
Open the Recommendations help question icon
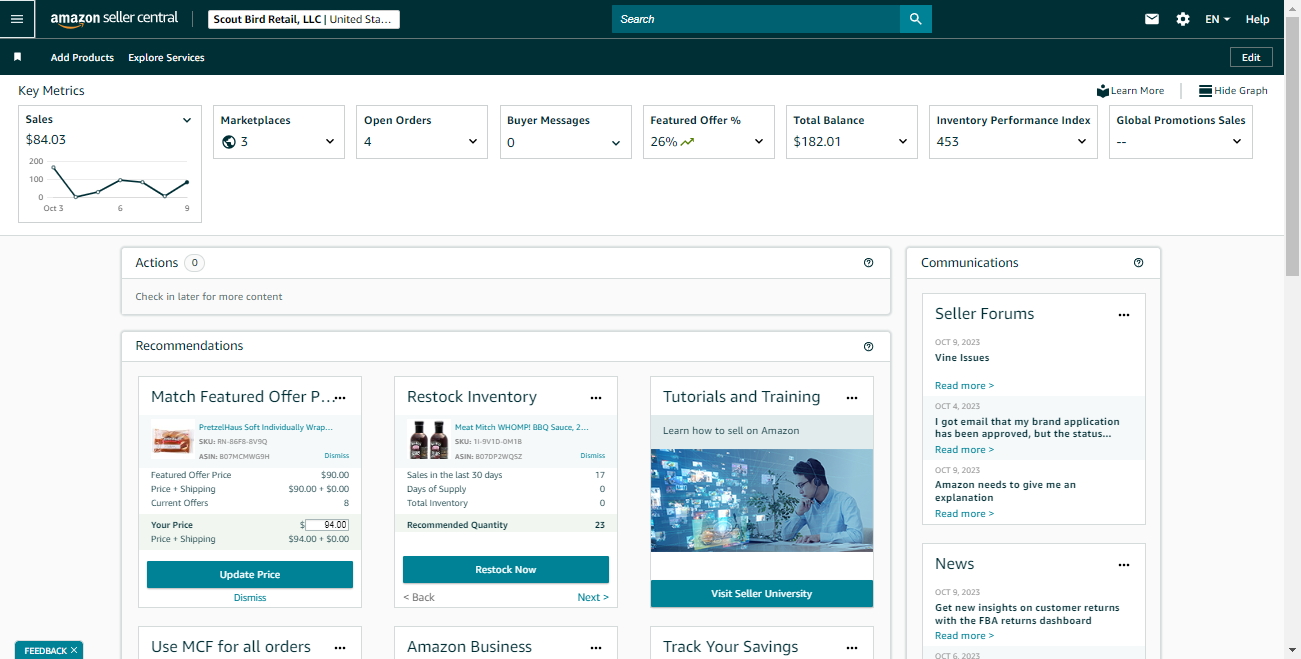coord(868,346)
